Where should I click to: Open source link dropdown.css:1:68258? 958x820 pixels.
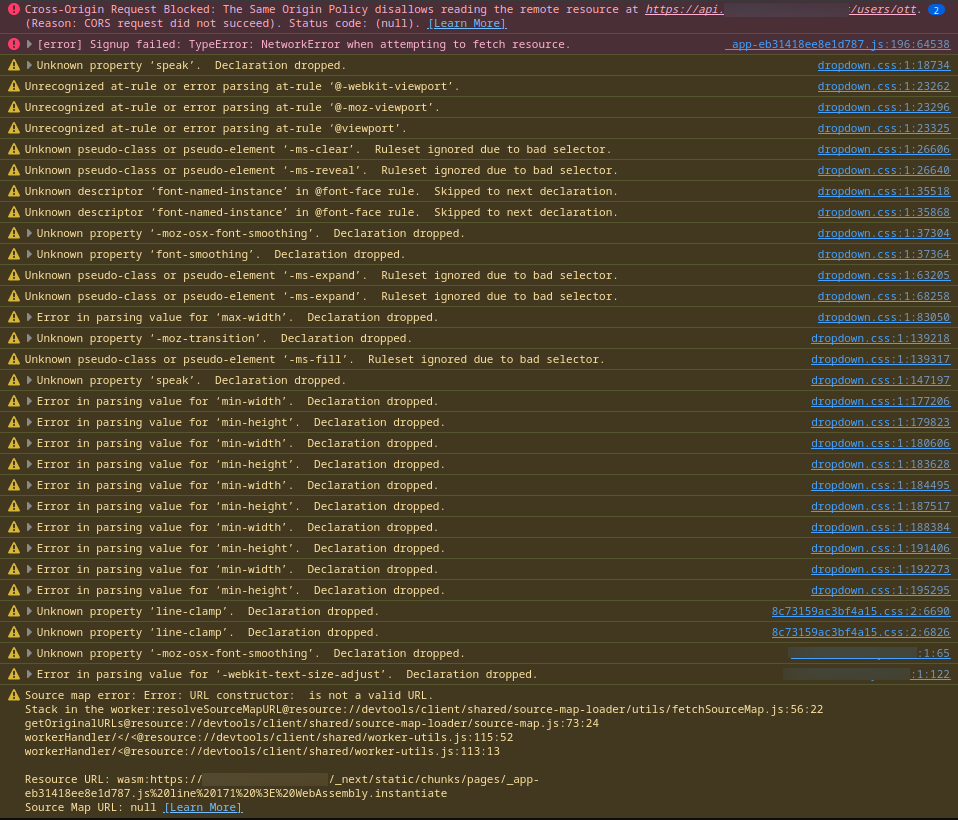click(x=883, y=296)
